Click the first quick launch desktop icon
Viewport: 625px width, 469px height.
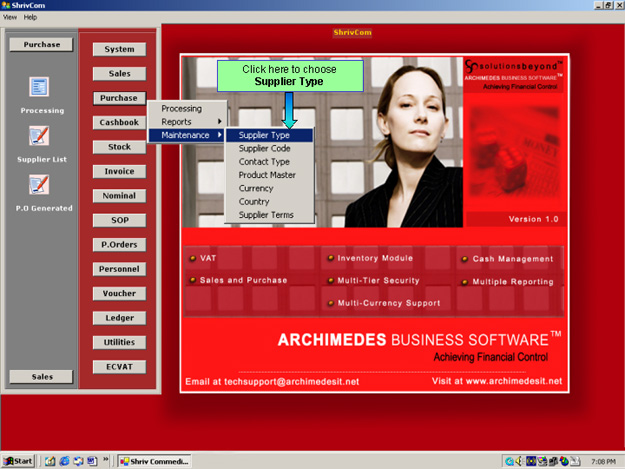(50, 461)
